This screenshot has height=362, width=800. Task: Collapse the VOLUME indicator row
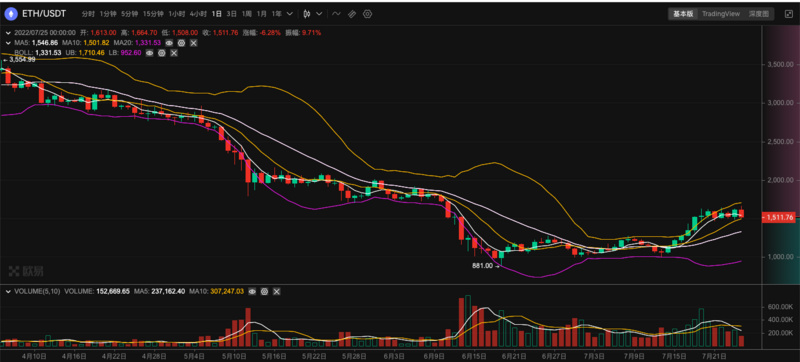8,291
